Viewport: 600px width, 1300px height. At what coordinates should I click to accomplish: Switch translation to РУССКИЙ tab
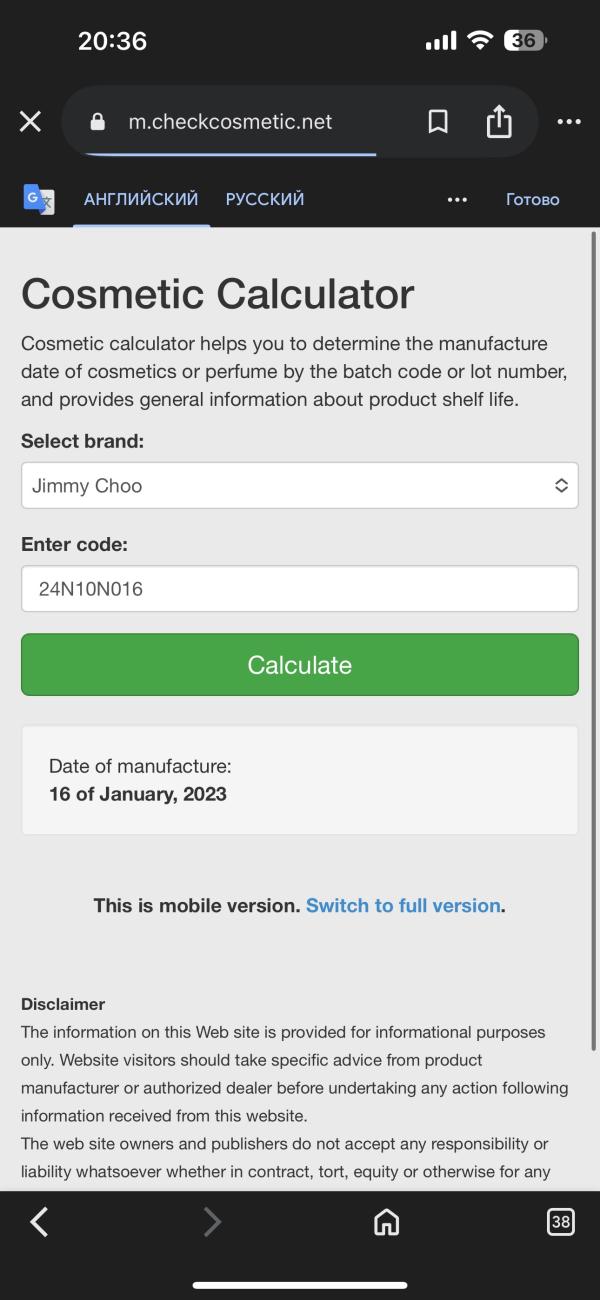coord(265,199)
